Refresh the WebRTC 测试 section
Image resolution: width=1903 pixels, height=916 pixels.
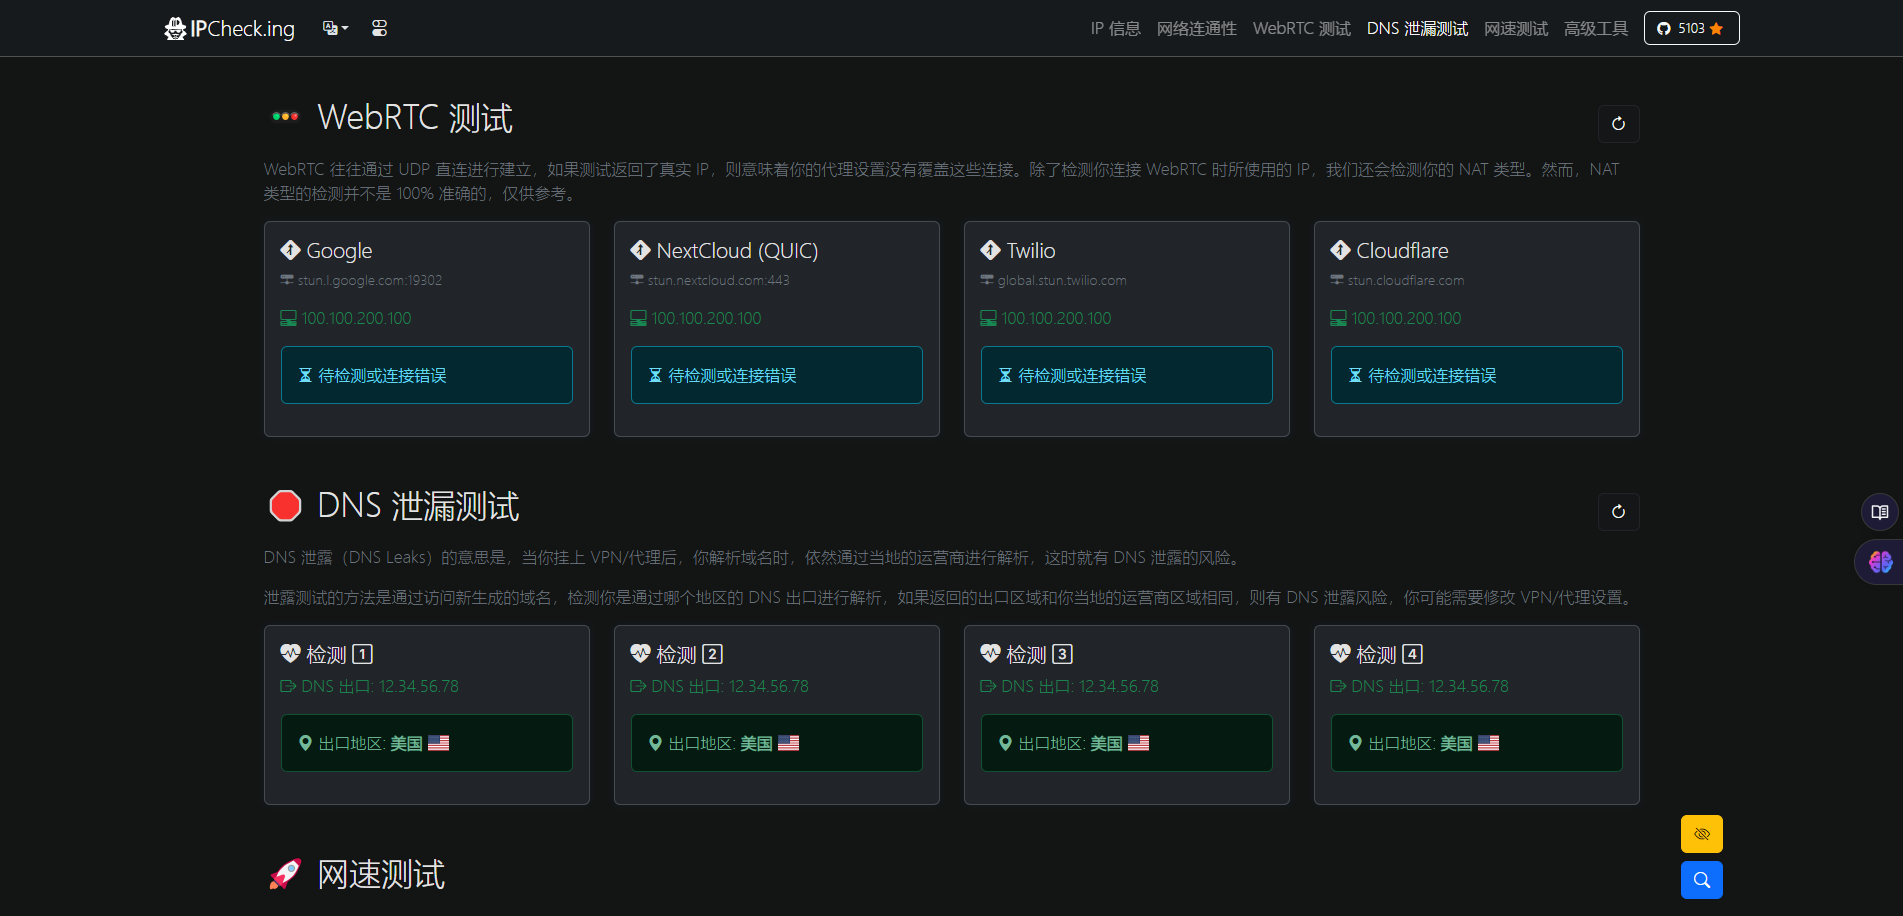[1618, 124]
